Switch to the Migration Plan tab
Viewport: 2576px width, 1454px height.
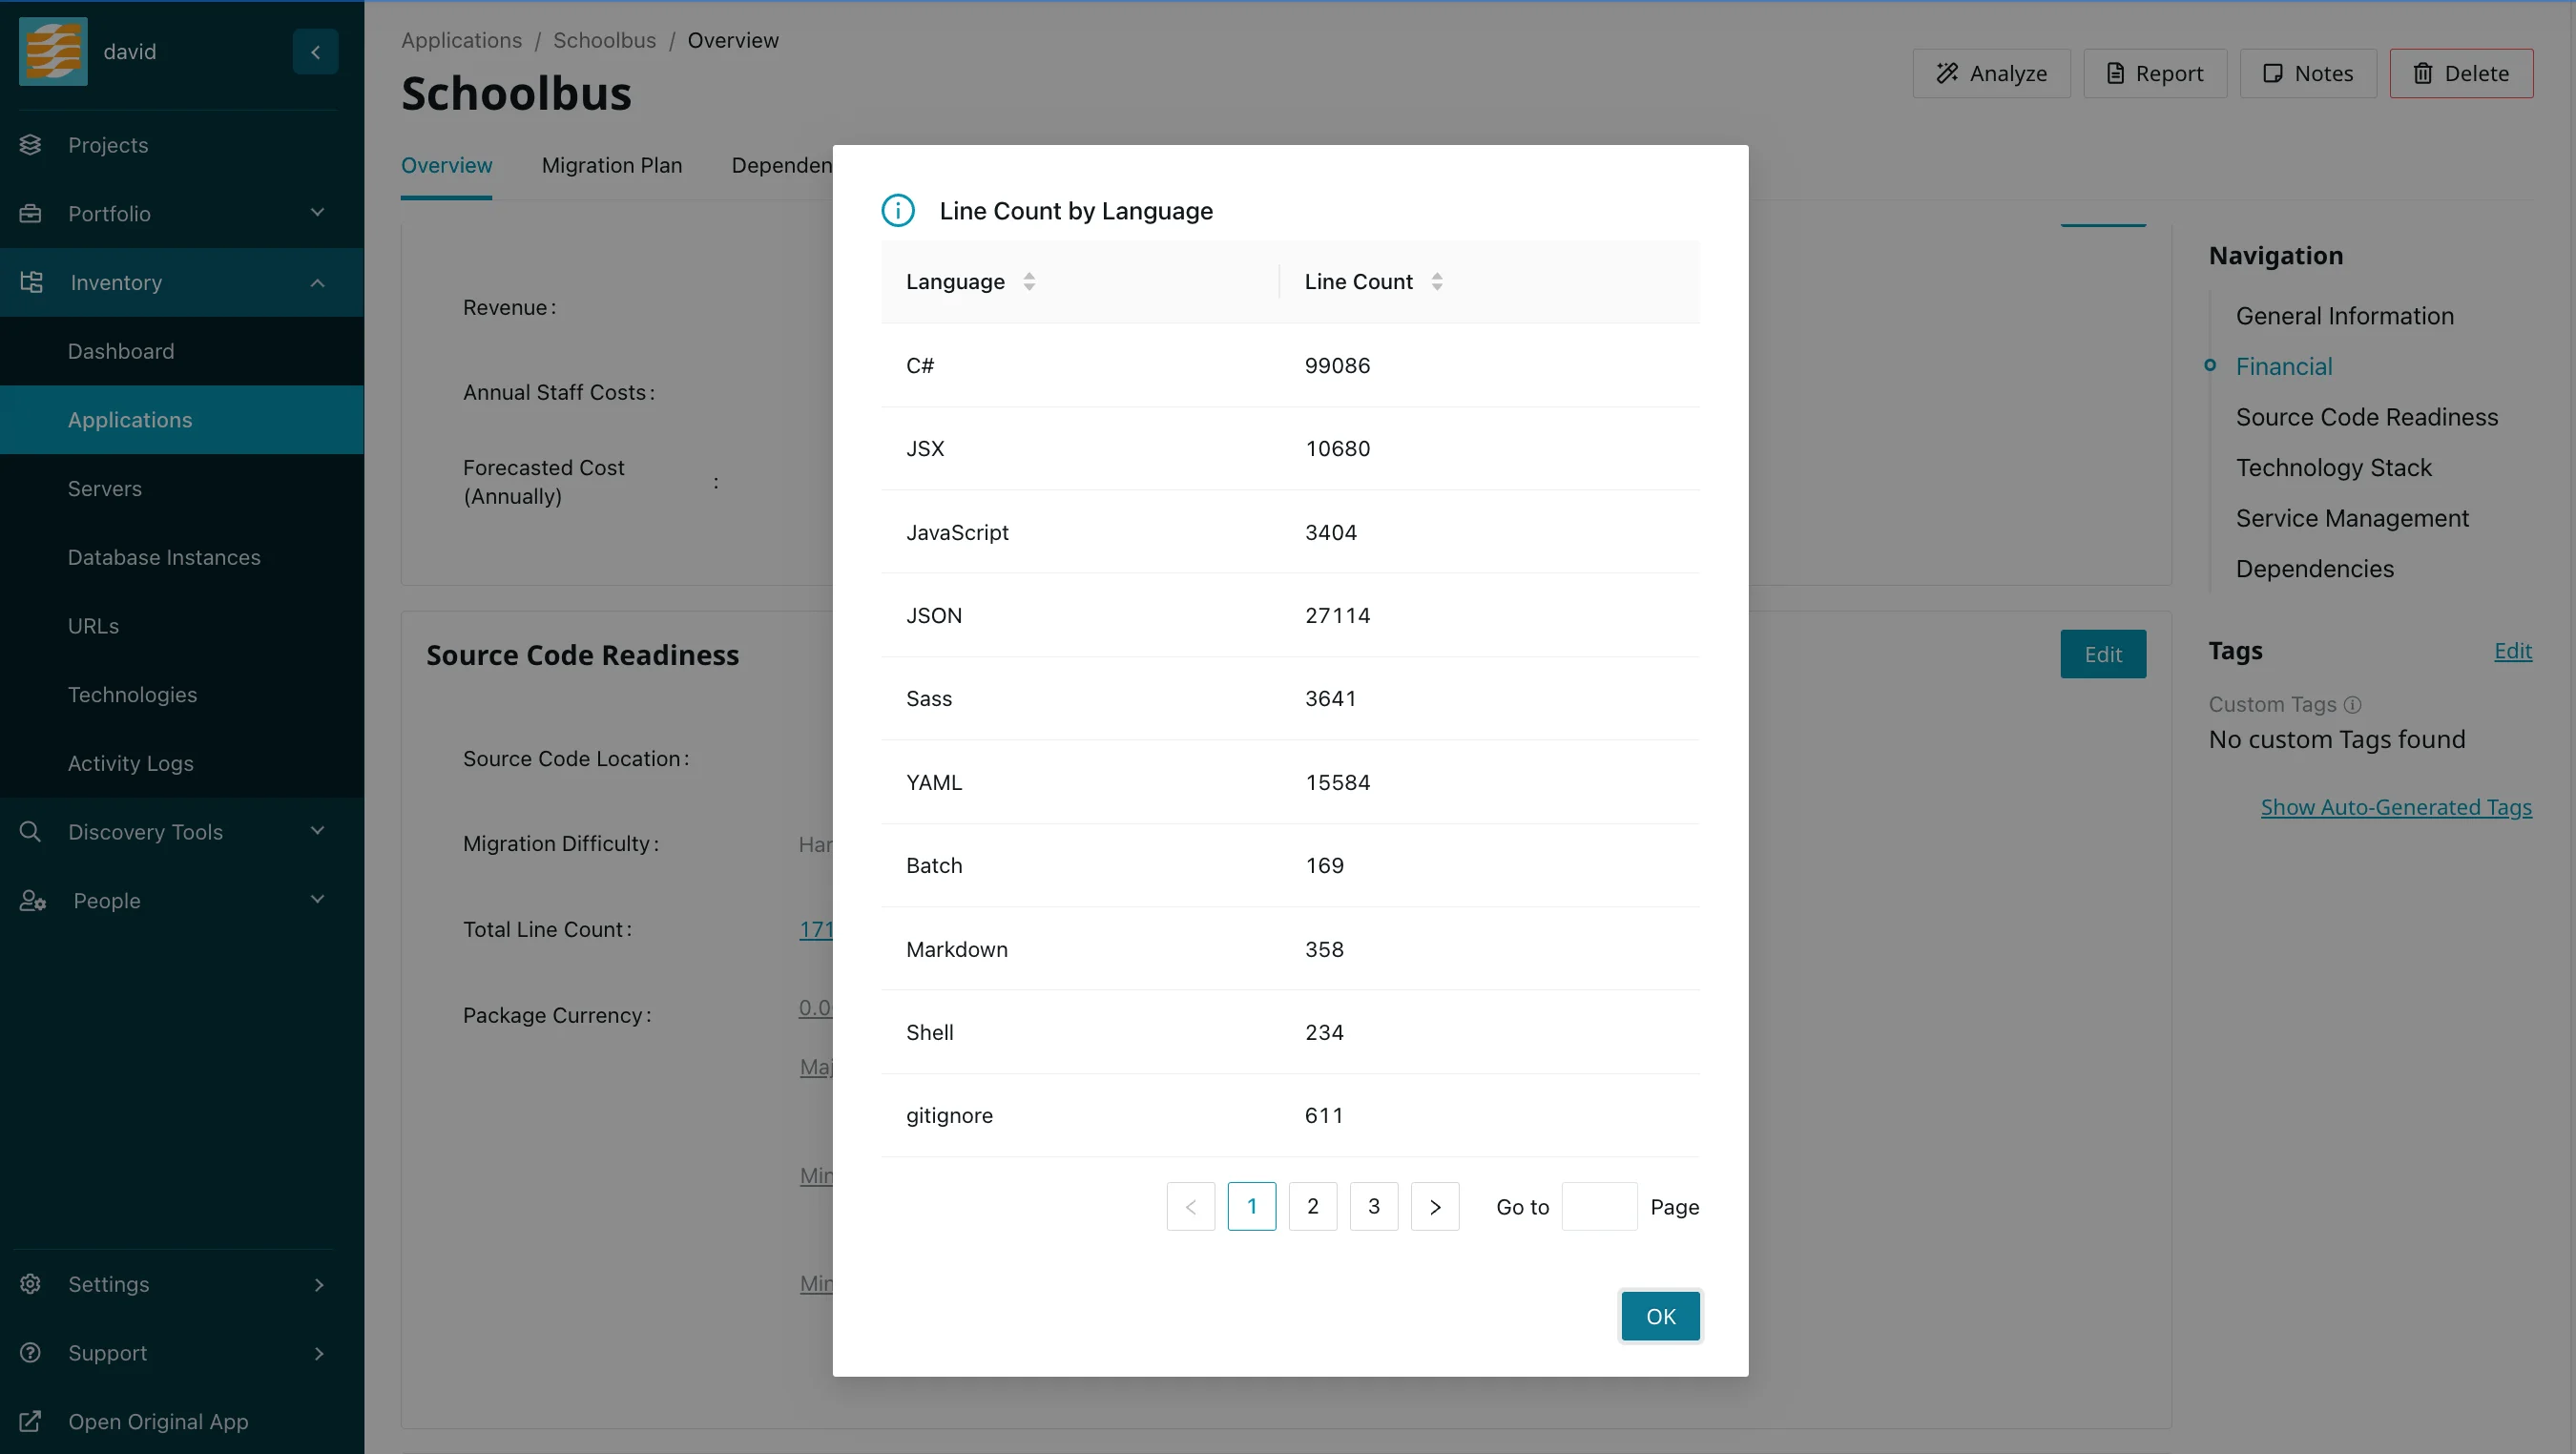[x=612, y=165]
